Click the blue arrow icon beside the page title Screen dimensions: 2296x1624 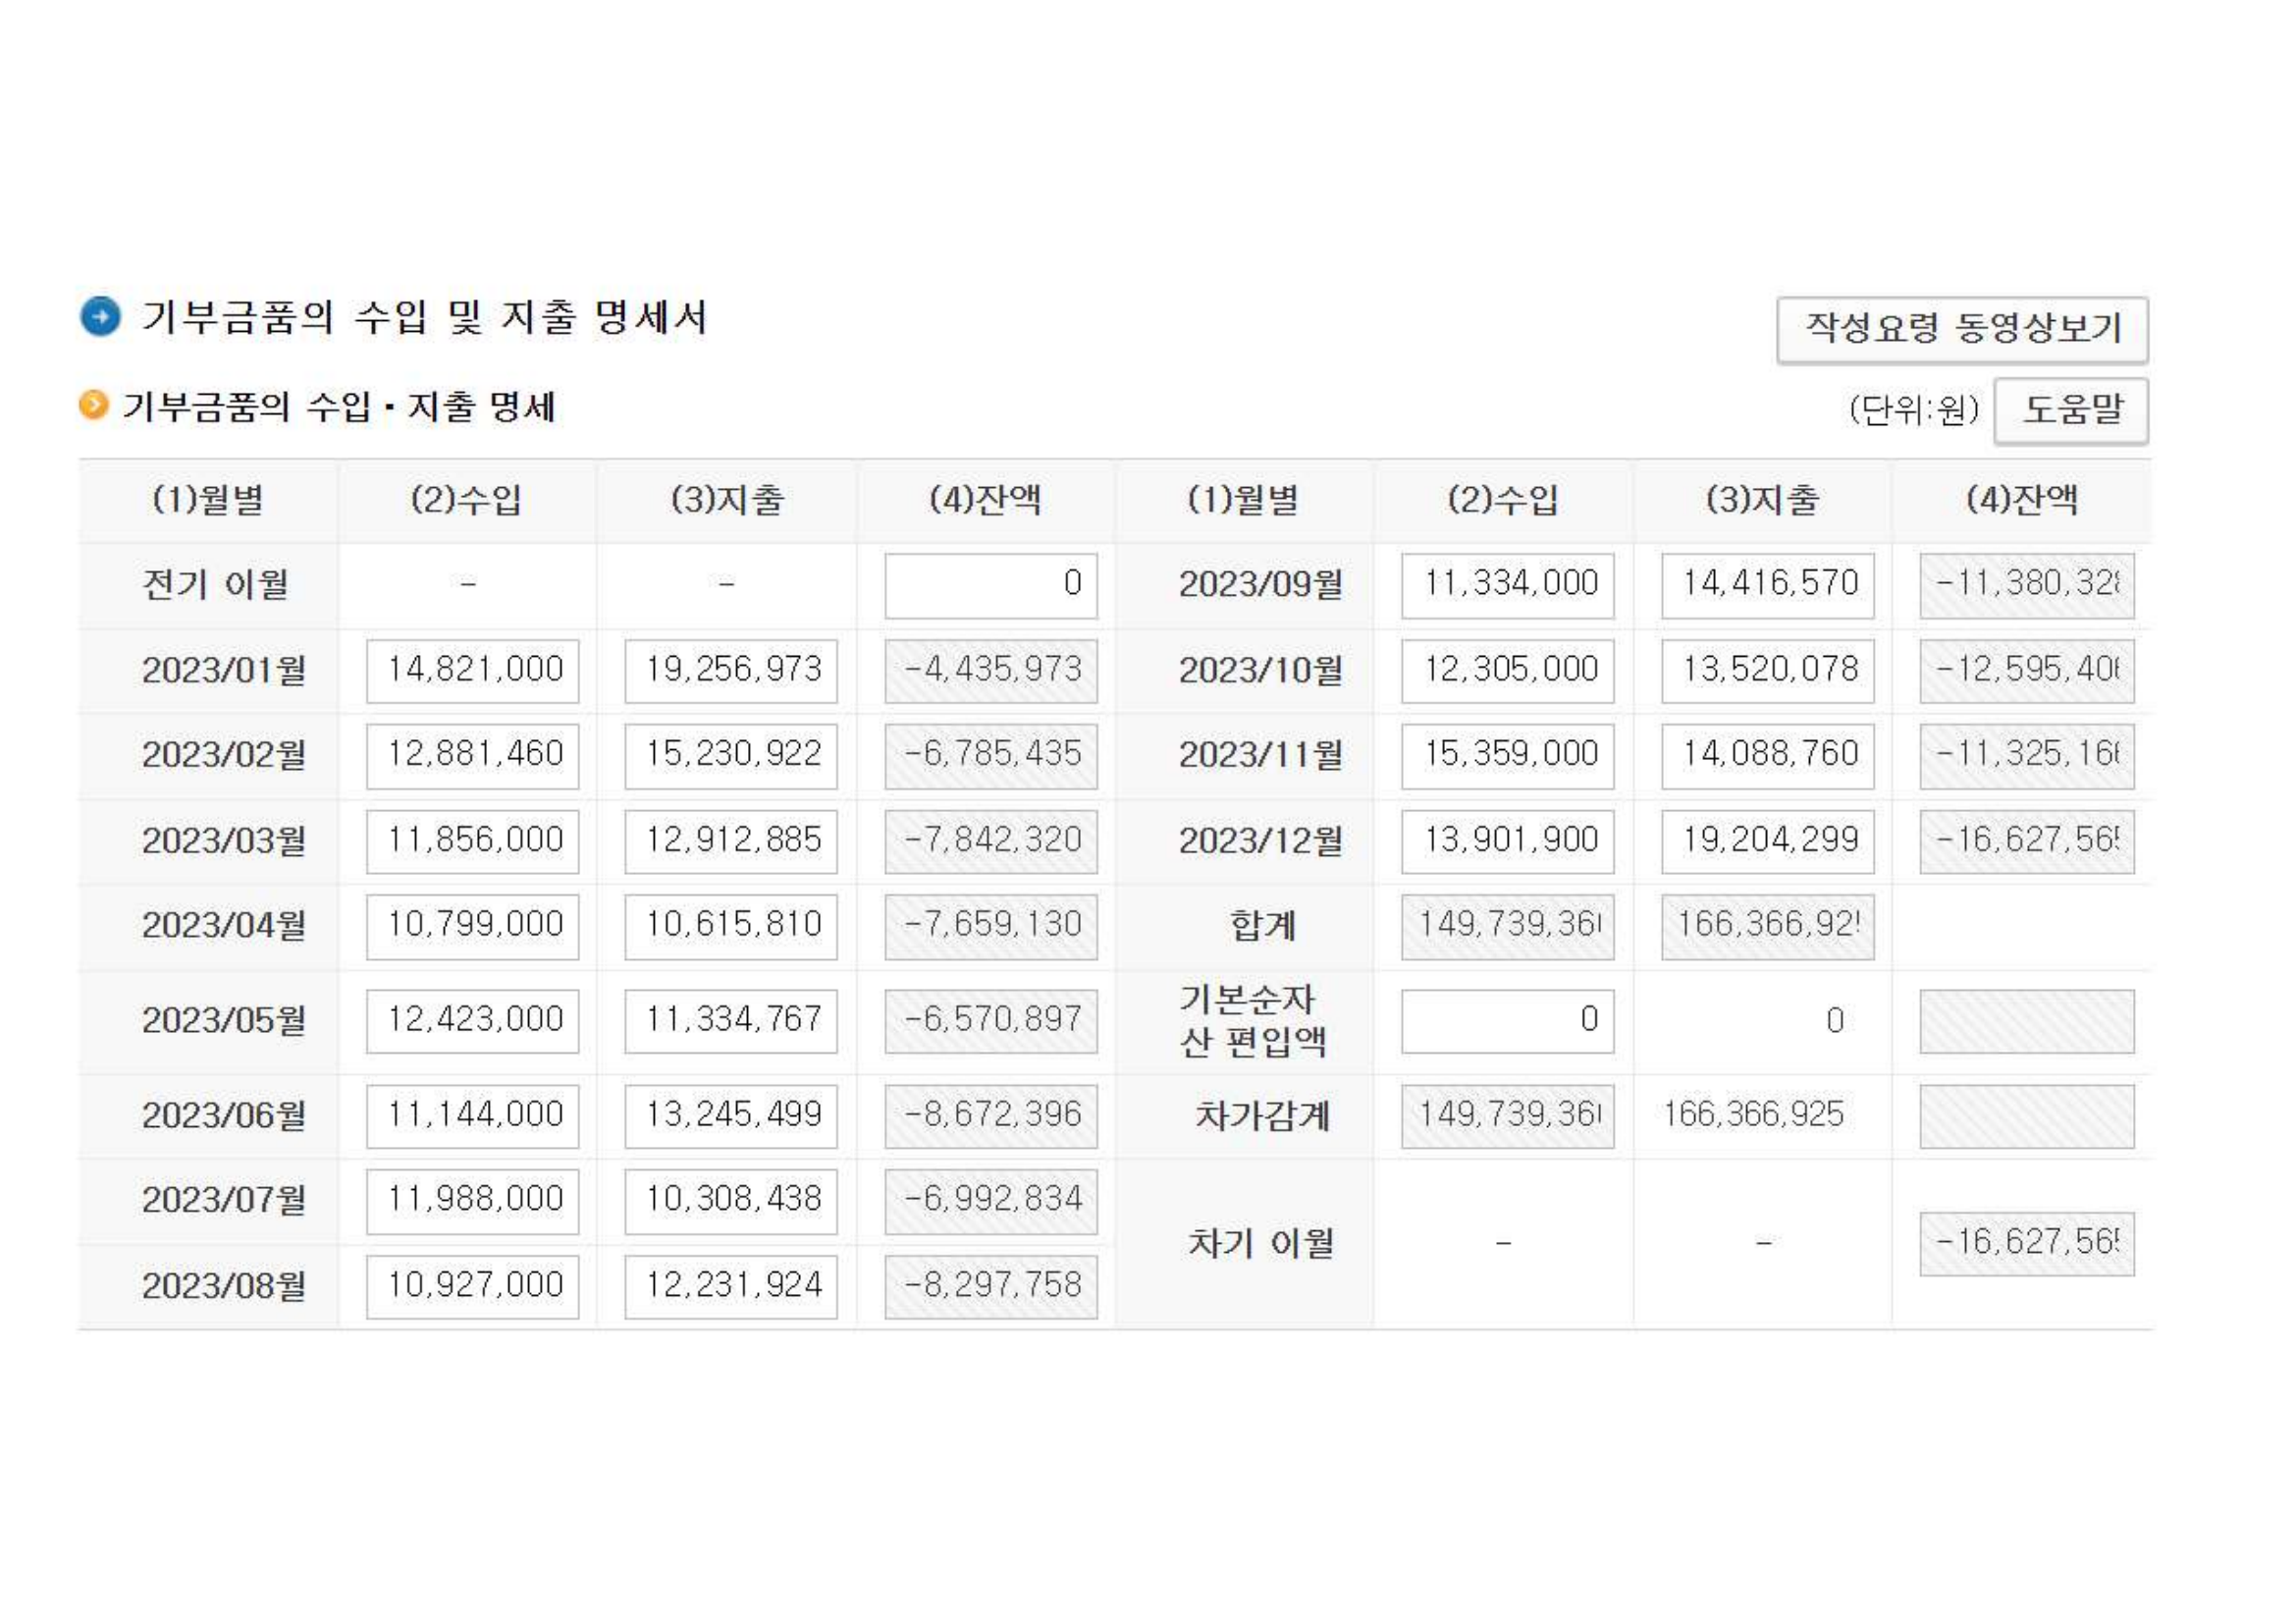click(x=100, y=317)
